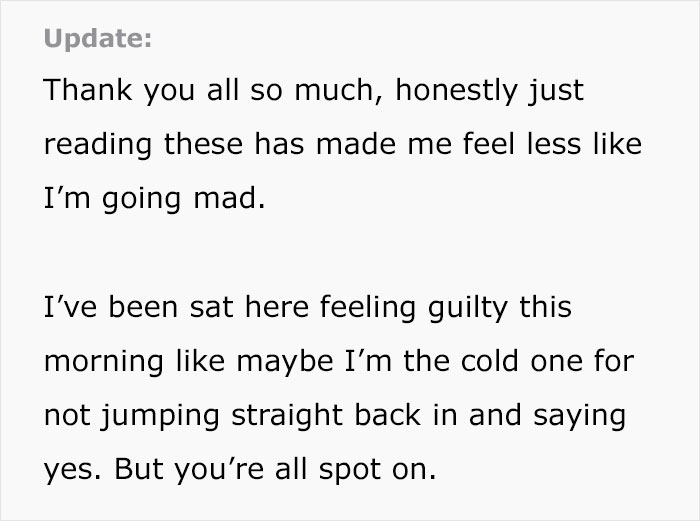Click the word 'mad.'
Viewport: 700px width, 521px height.
[x=229, y=198]
